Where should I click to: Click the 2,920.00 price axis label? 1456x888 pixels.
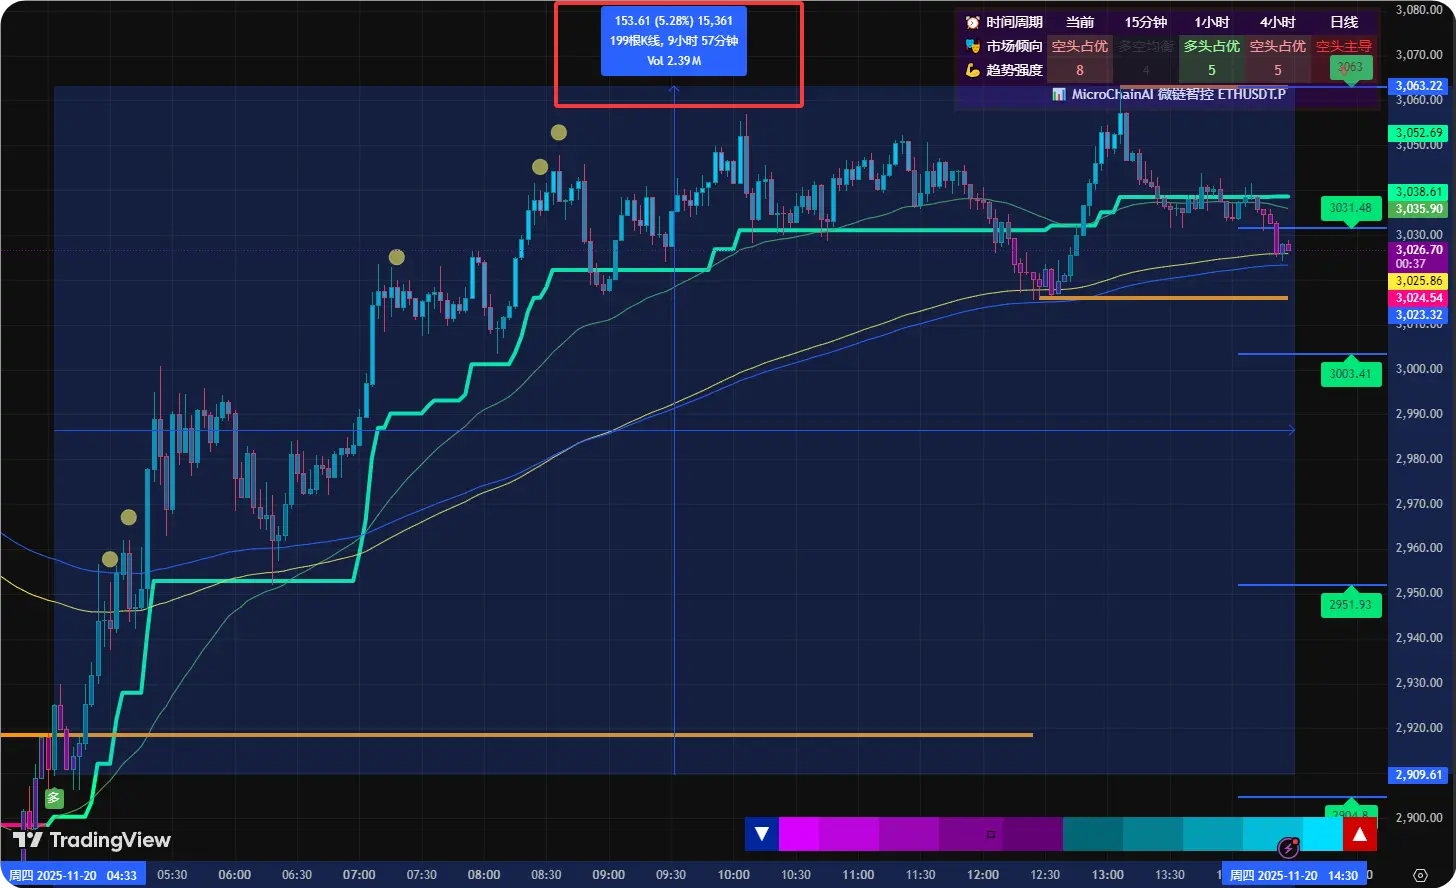coord(1418,728)
